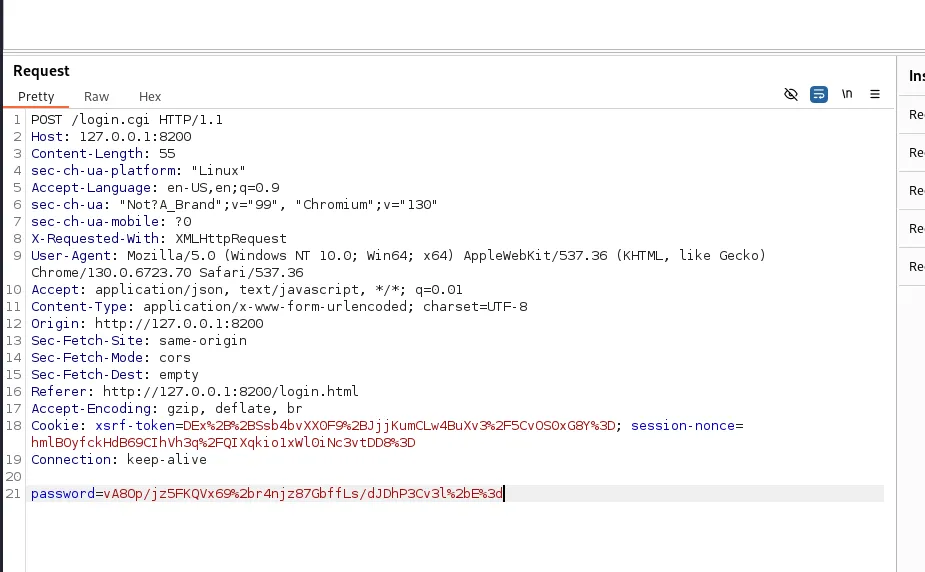This screenshot has width=925, height=572.
Task: Open the hamburger options menu icon
Action: [x=875, y=94]
